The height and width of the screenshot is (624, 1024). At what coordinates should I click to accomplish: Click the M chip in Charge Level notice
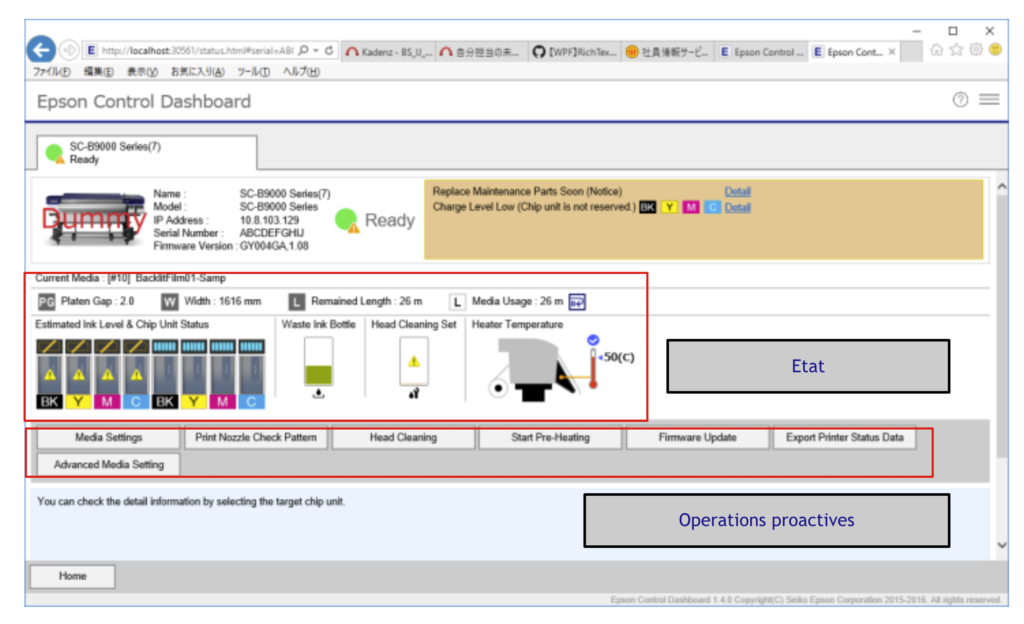tap(691, 208)
